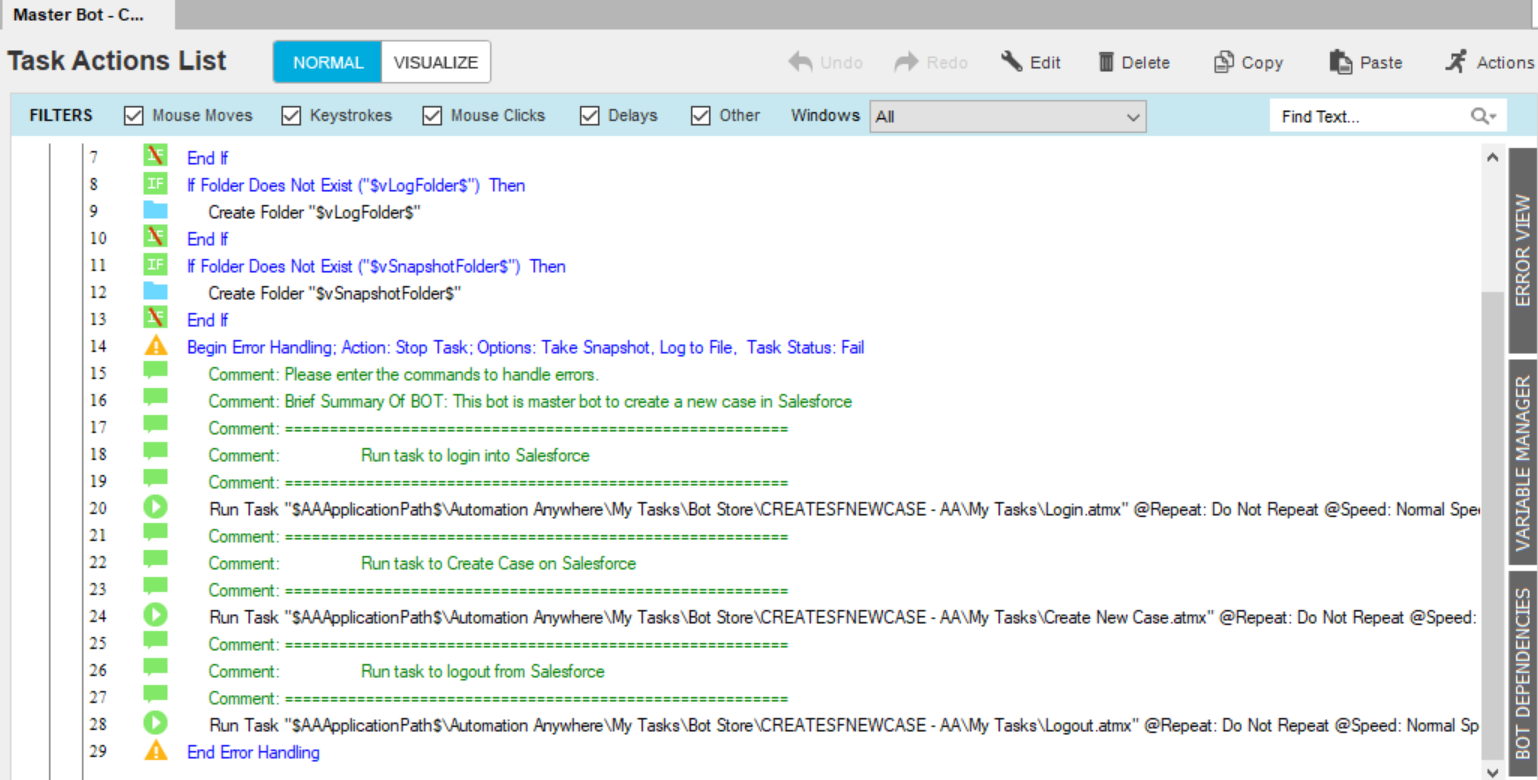Screen dimensions: 1538x780
Task: Uncheck the Mouse Moves filter
Action: tap(134, 116)
